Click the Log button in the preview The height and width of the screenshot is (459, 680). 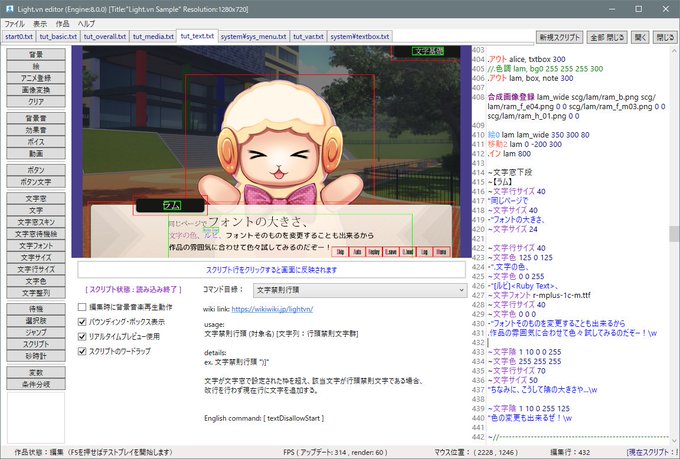[425, 252]
